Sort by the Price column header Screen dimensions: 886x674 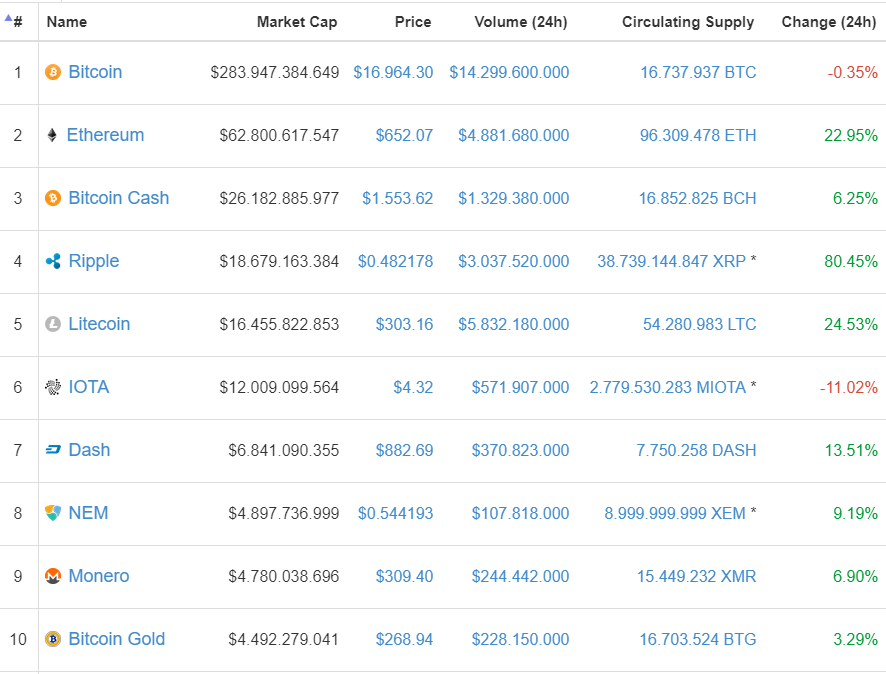pos(412,22)
